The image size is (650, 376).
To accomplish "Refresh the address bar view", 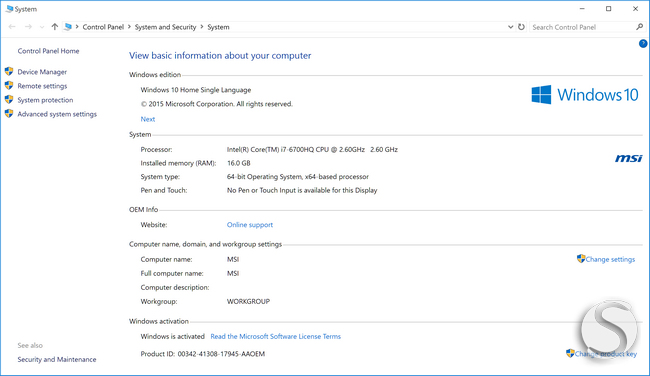I will coord(521,27).
